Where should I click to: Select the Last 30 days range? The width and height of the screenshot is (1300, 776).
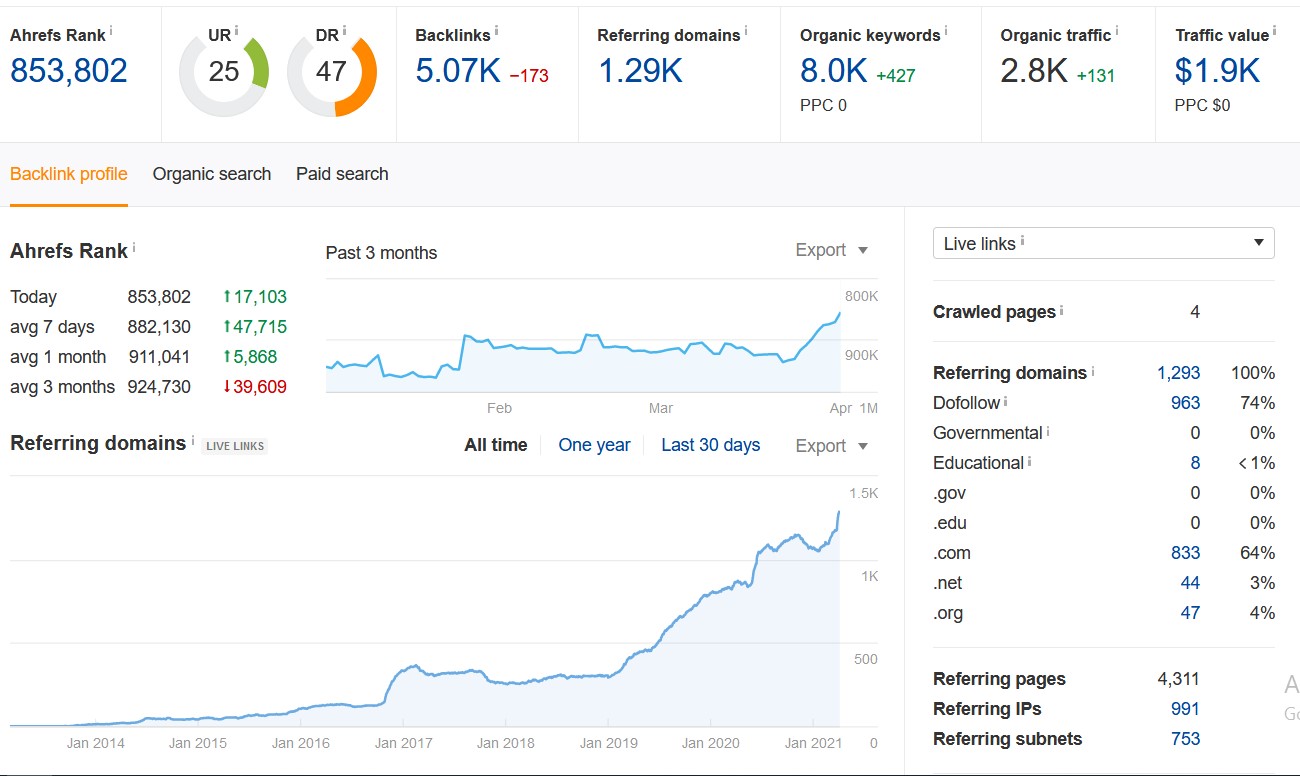point(711,445)
